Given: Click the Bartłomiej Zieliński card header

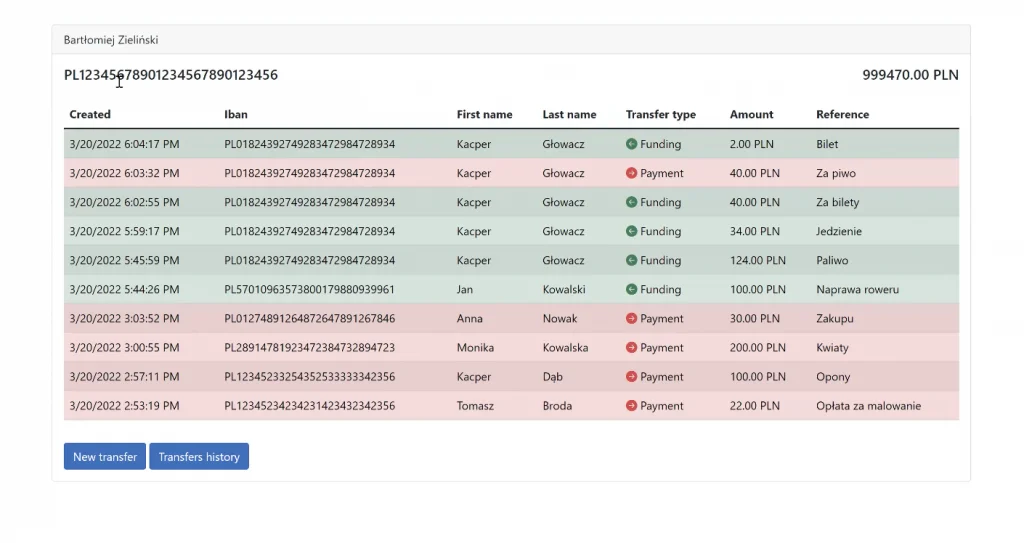Looking at the screenshot, I should [x=511, y=40].
